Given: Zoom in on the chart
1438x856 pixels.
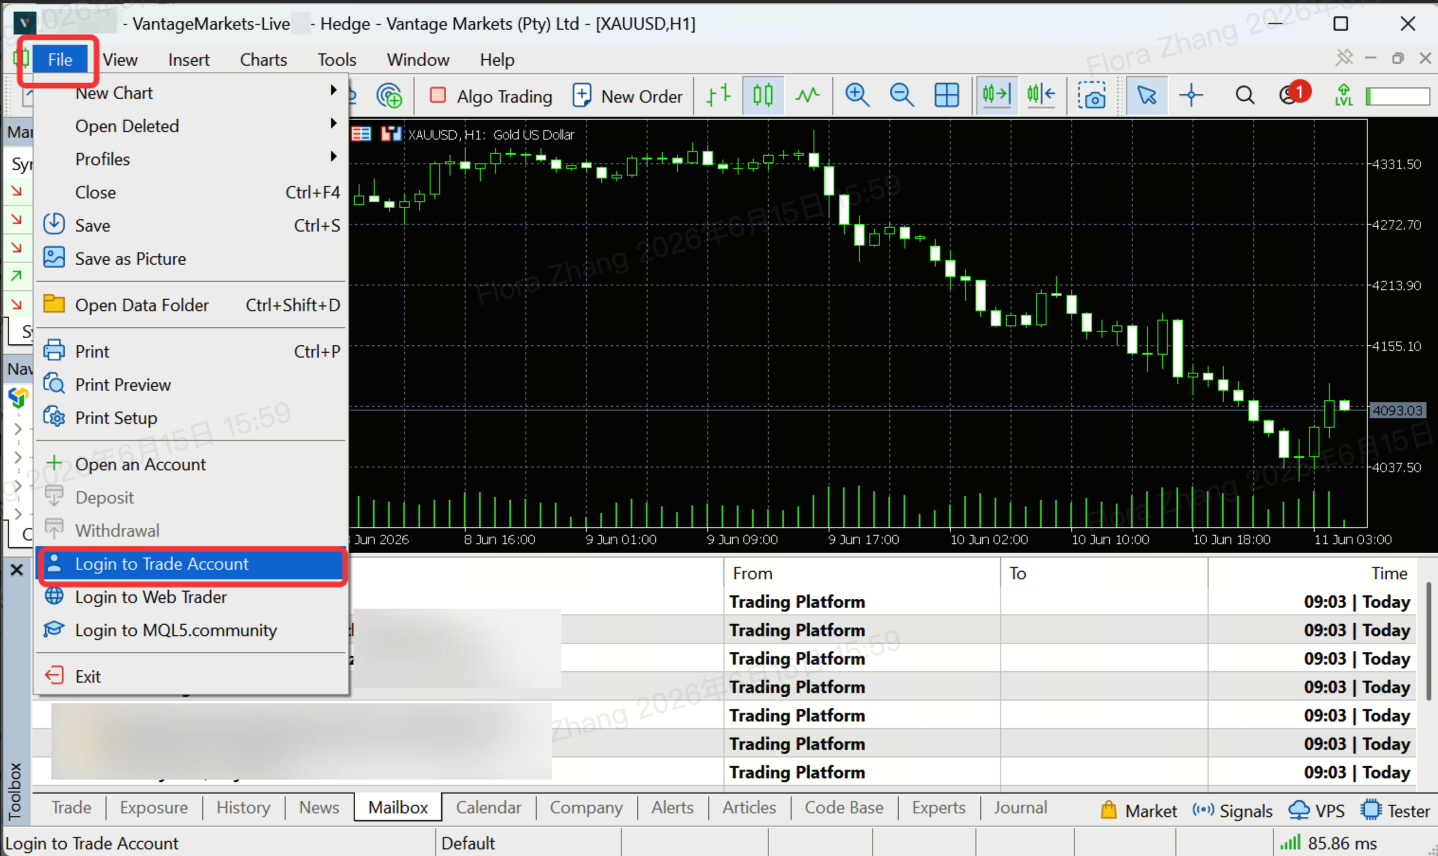Looking at the screenshot, I should pyautogui.click(x=857, y=96).
